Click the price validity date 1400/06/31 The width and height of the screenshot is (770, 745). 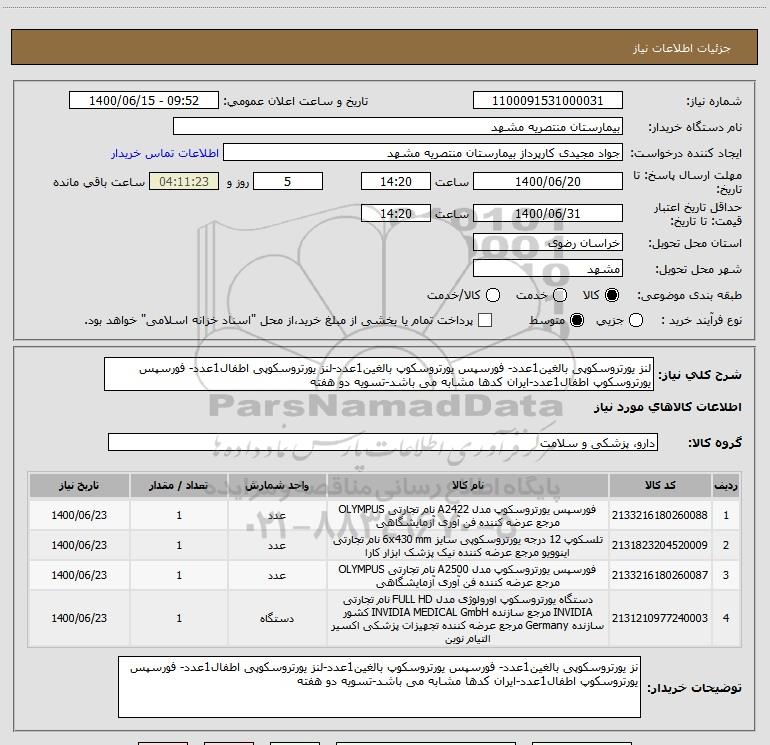pyautogui.click(x=548, y=213)
